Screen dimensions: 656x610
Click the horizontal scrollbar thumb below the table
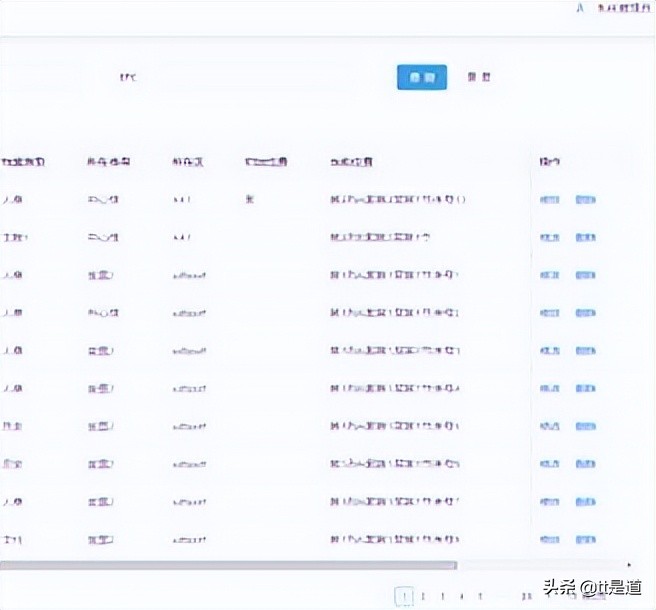[228, 566]
